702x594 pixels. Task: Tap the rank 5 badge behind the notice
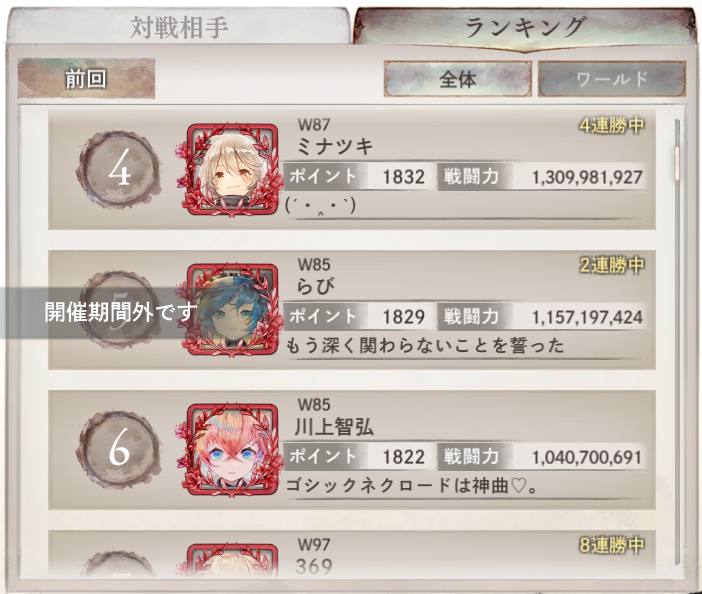tap(120, 310)
